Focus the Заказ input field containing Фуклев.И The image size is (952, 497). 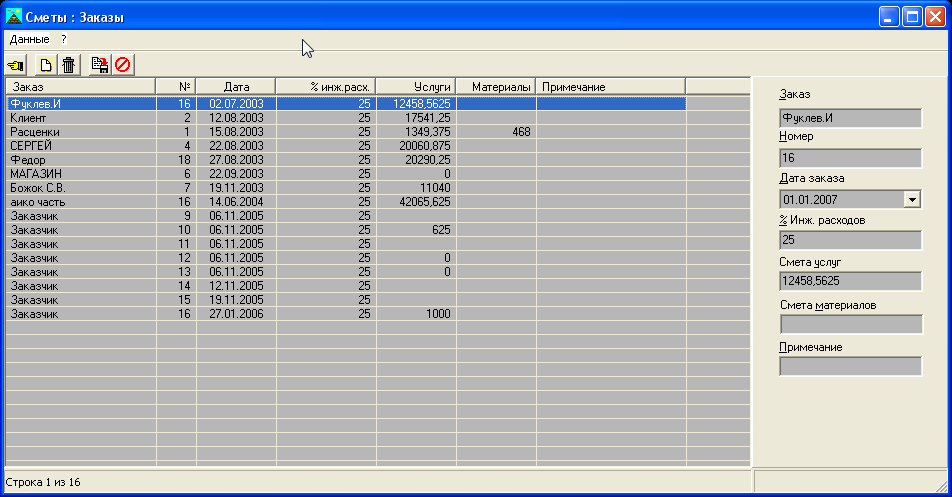click(x=850, y=118)
